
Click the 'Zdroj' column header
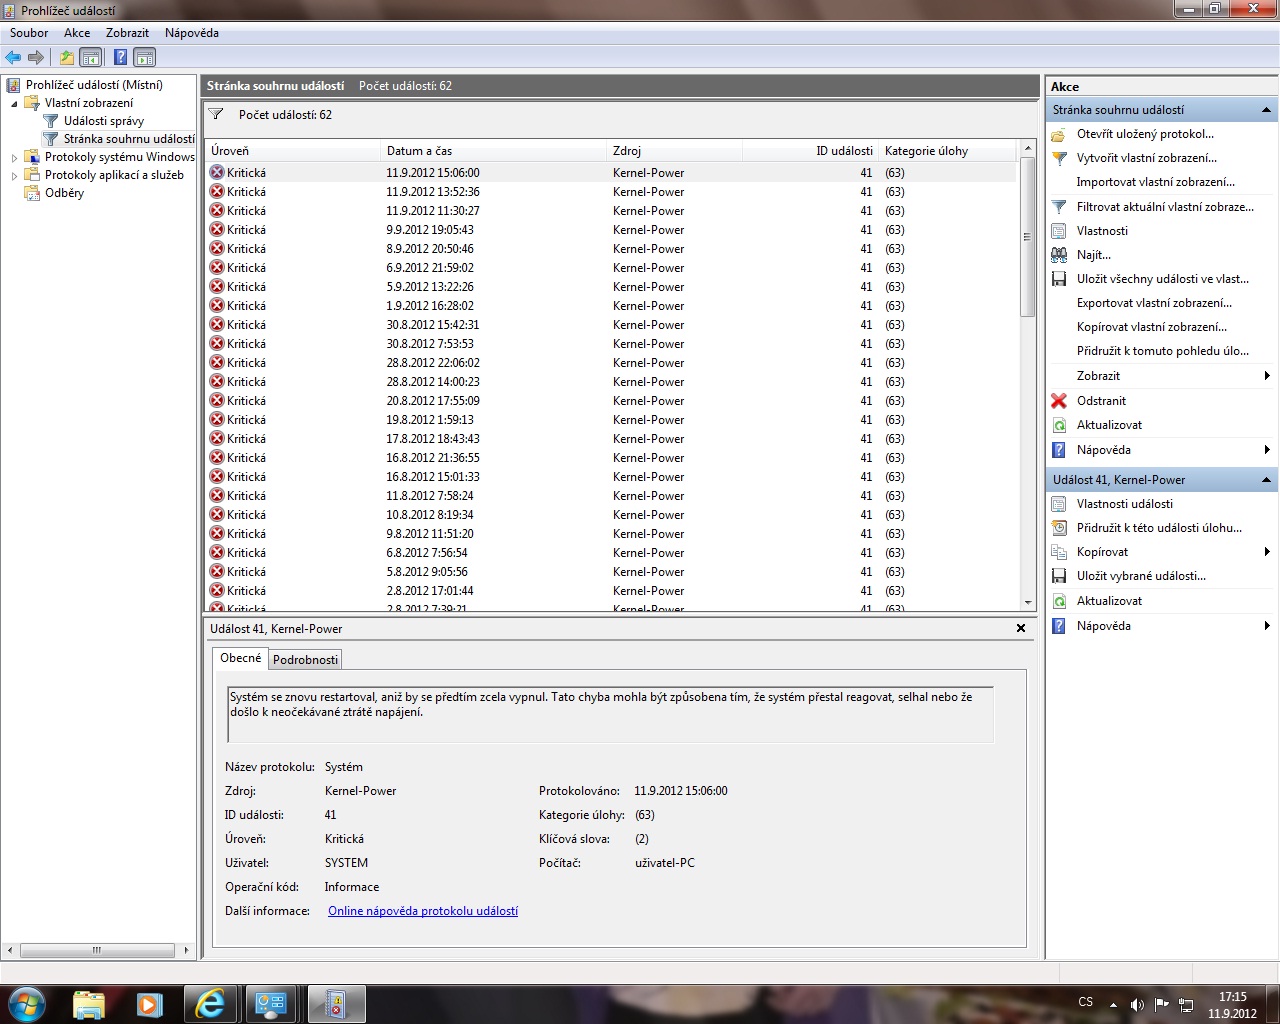[x=675, y=151]
